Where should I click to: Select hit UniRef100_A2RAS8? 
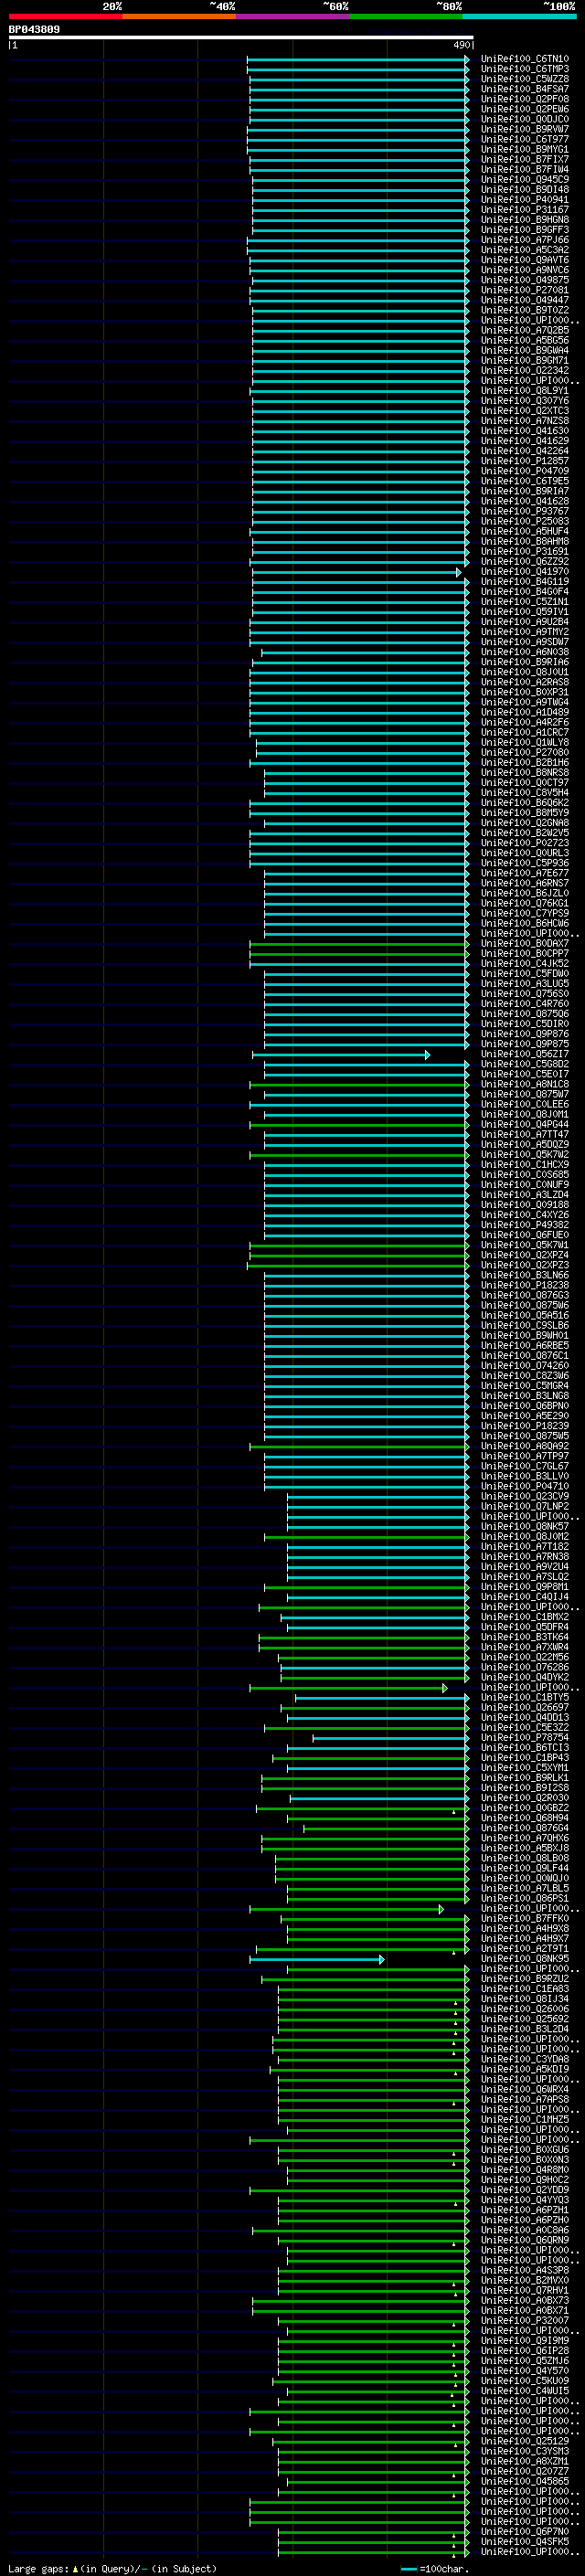(525, 682)
